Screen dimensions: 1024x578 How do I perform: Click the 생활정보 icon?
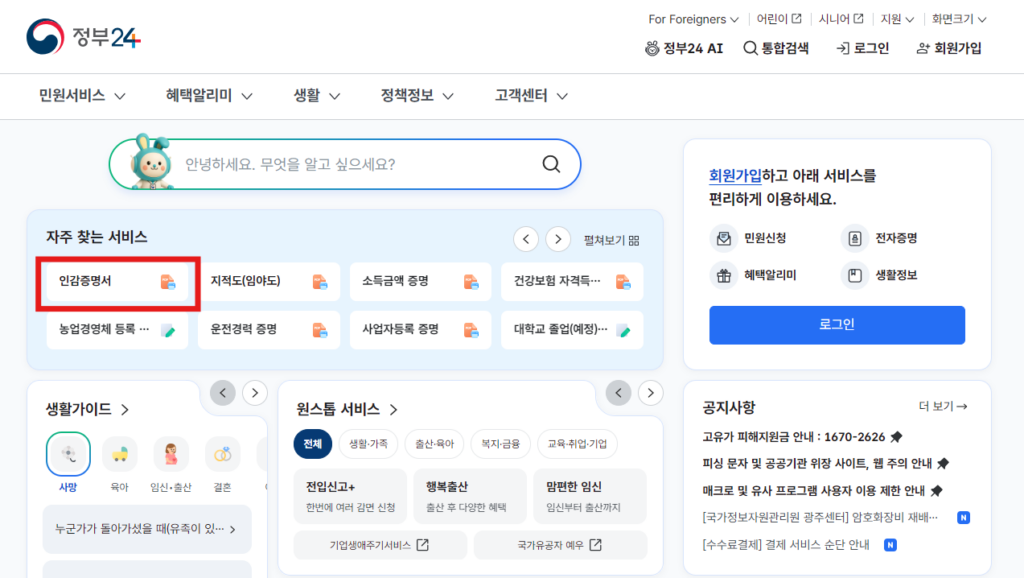pos(855,276)
